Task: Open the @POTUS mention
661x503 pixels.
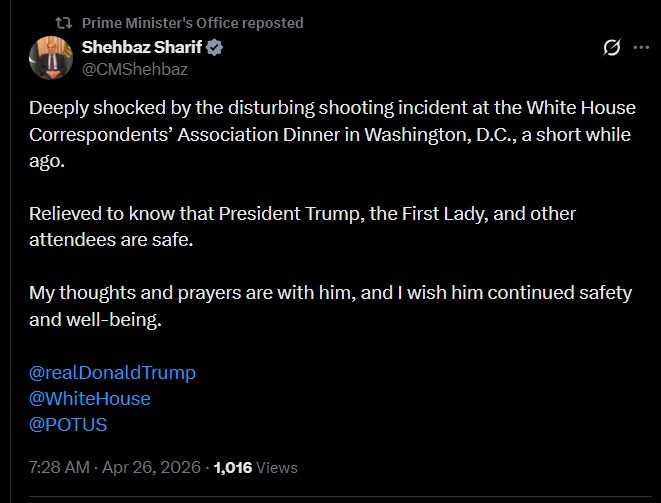Action: tap(68, 424)
